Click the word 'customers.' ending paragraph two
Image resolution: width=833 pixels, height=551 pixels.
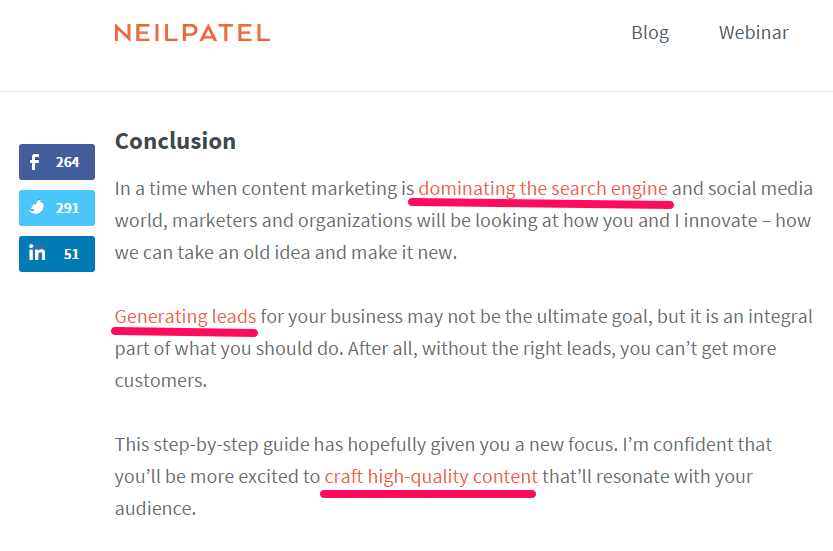point(161,381)
